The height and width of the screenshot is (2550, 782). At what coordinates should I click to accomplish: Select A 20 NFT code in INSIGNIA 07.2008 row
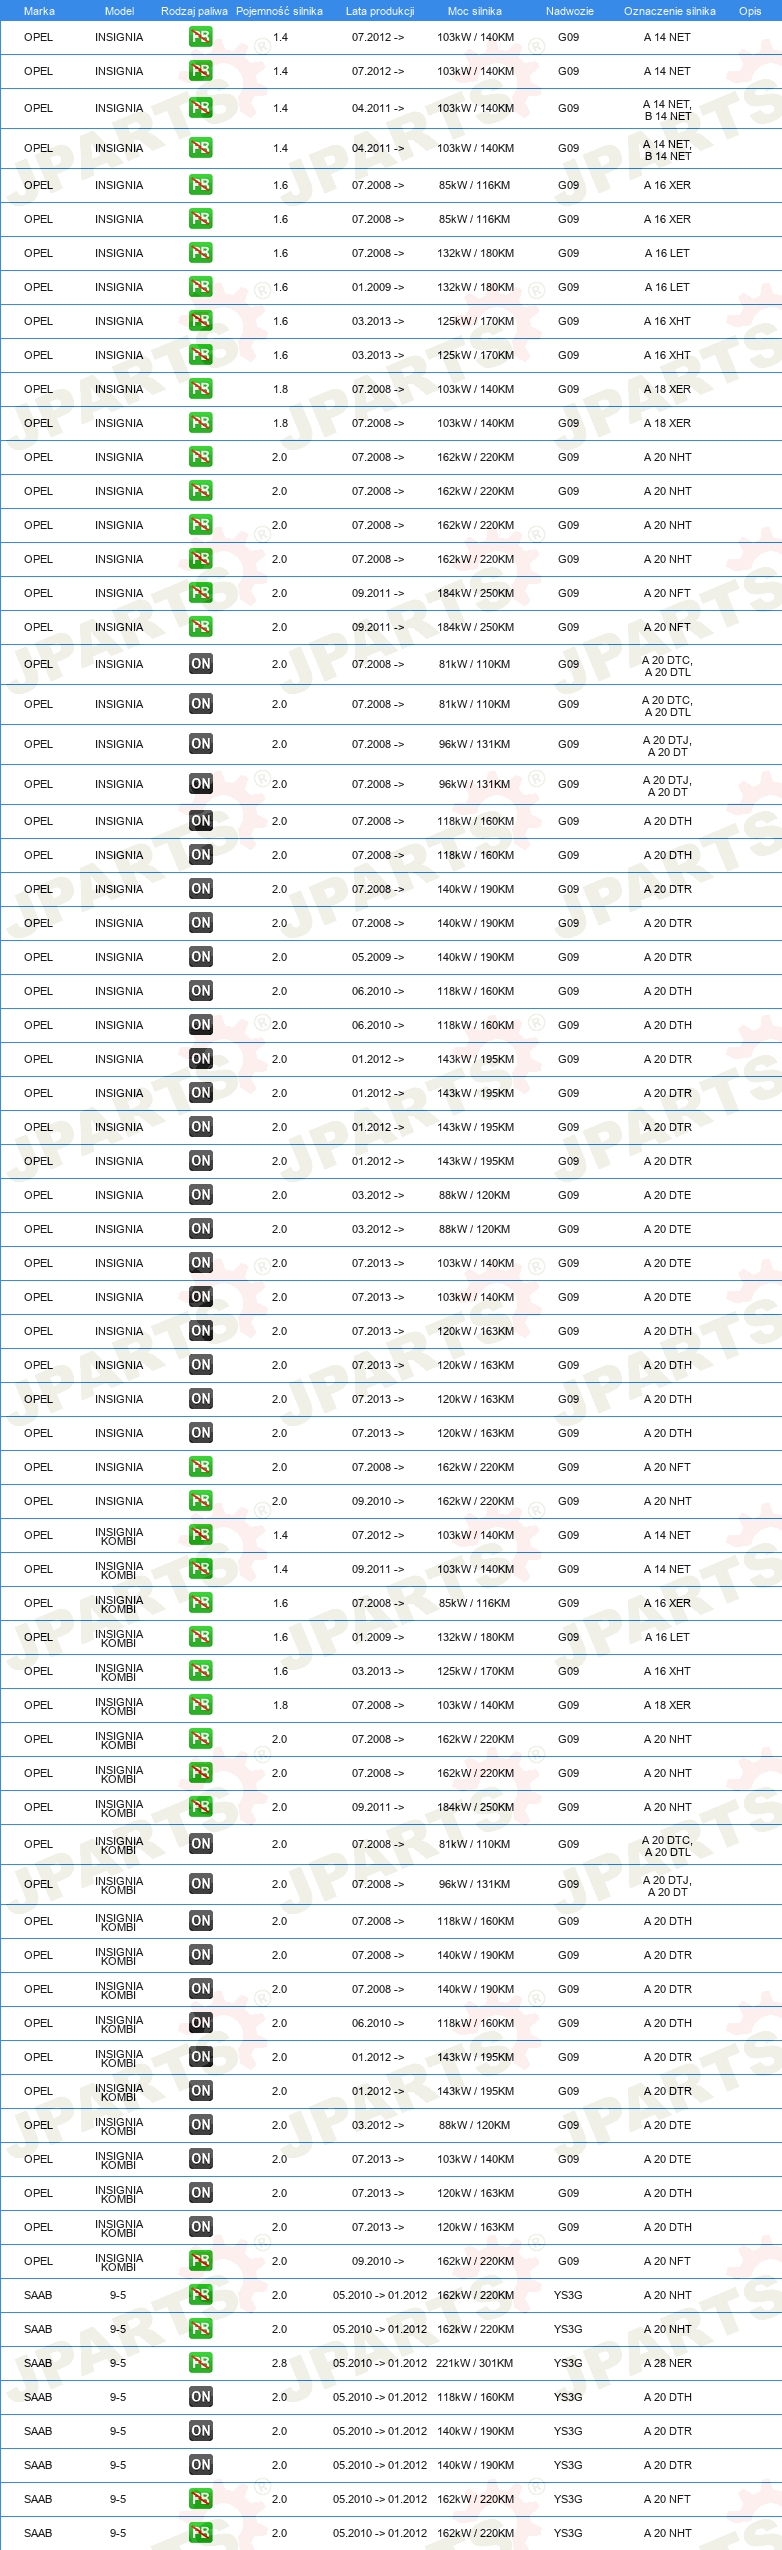pyautogui.click(x=667, y=1467)
